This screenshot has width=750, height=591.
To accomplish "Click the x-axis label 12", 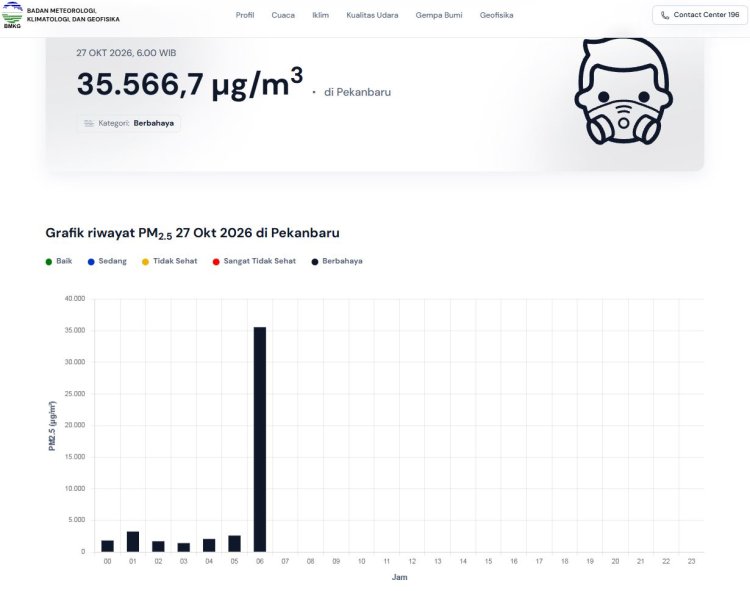I will point(412,561).
